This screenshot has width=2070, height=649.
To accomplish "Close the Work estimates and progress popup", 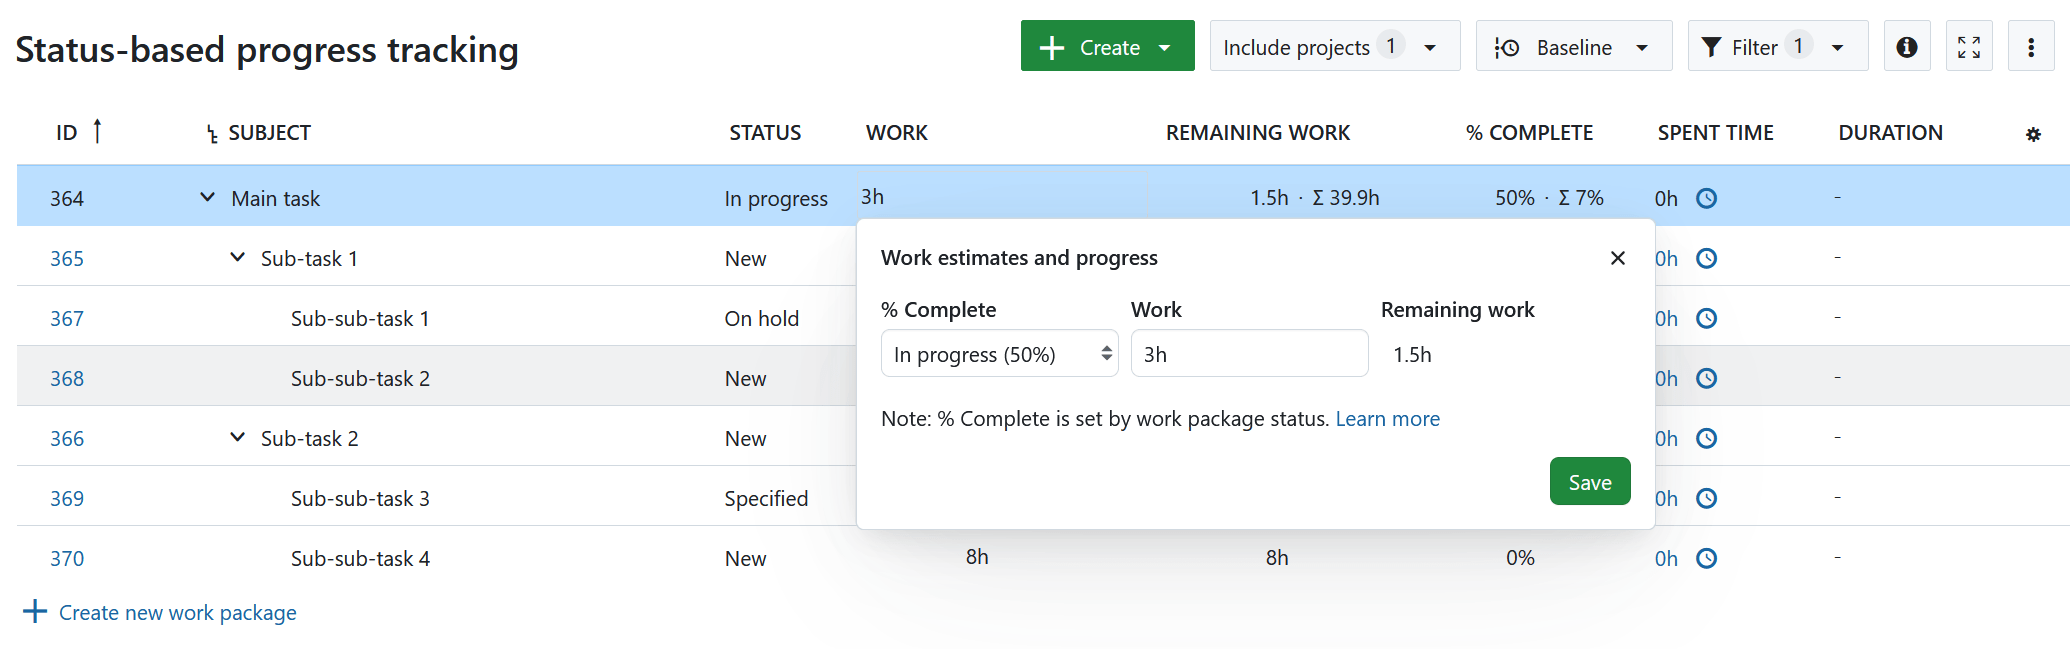I will 1617,258.
